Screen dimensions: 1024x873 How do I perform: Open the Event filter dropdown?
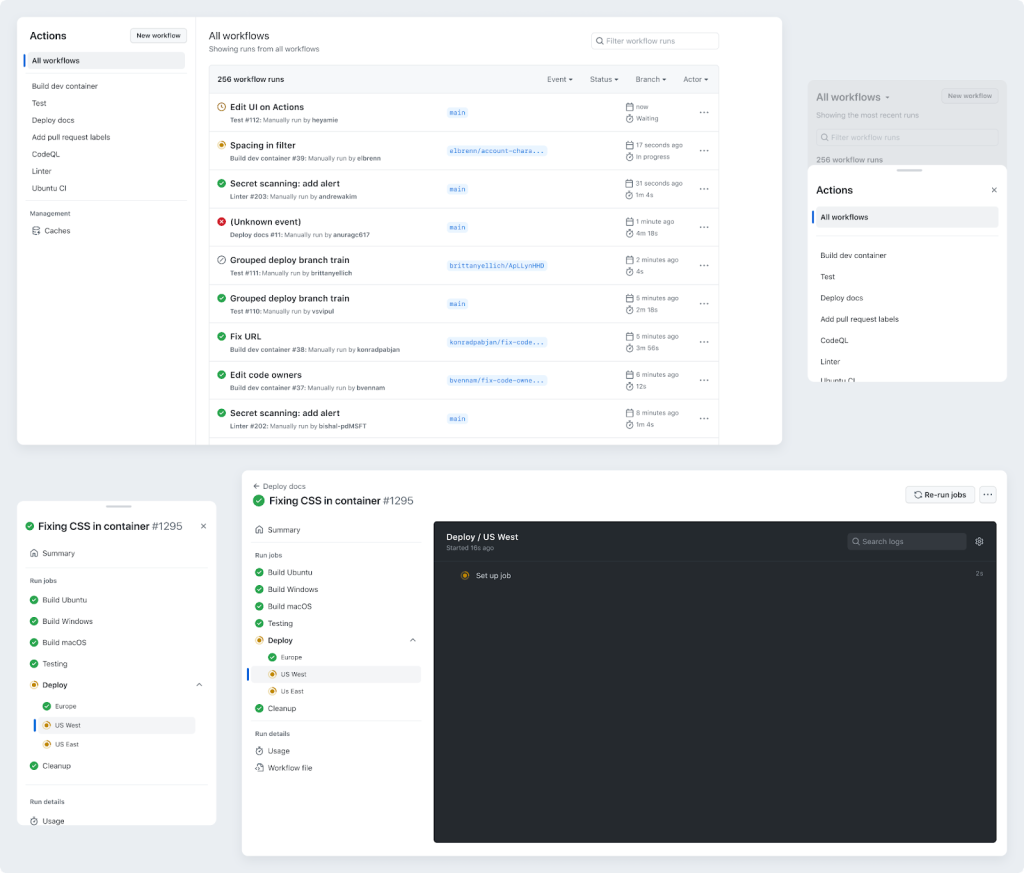click(559, 79)
